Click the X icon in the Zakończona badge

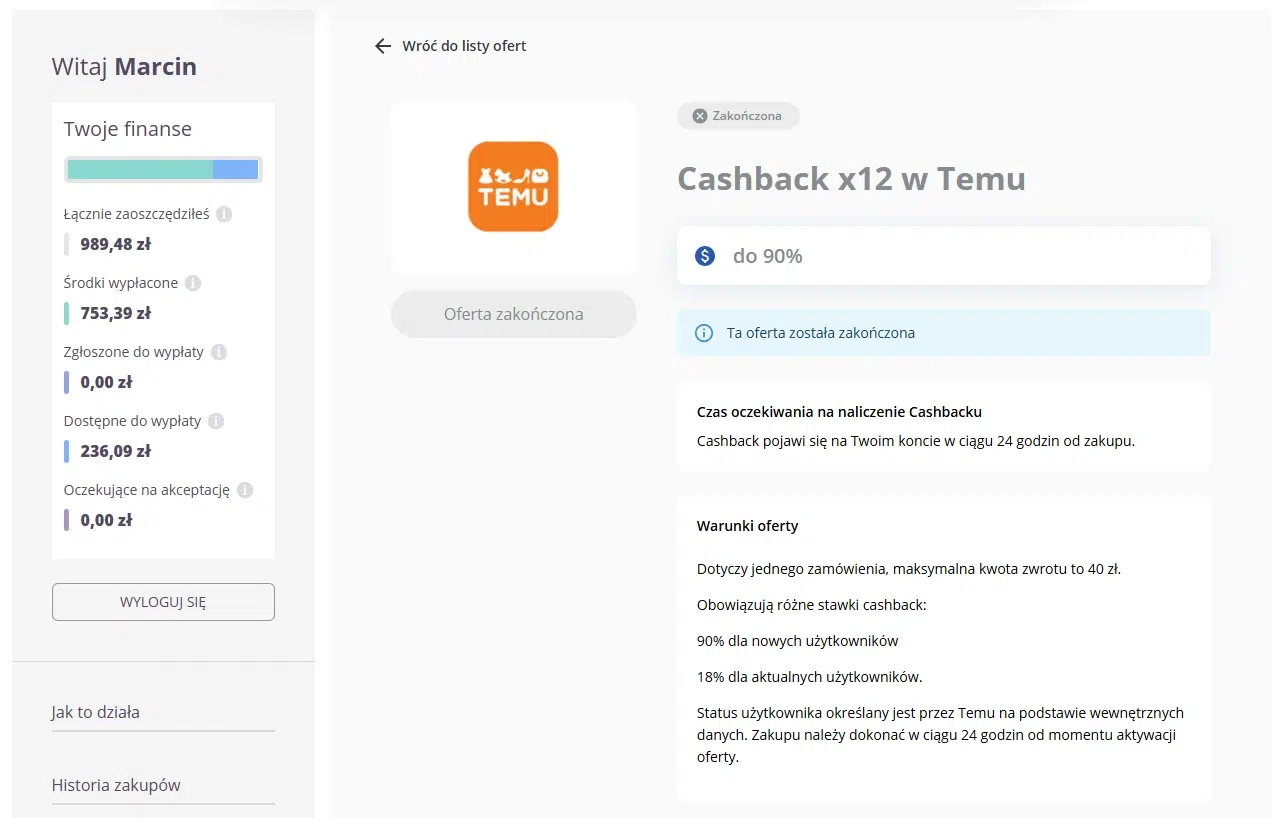[700, 115]
